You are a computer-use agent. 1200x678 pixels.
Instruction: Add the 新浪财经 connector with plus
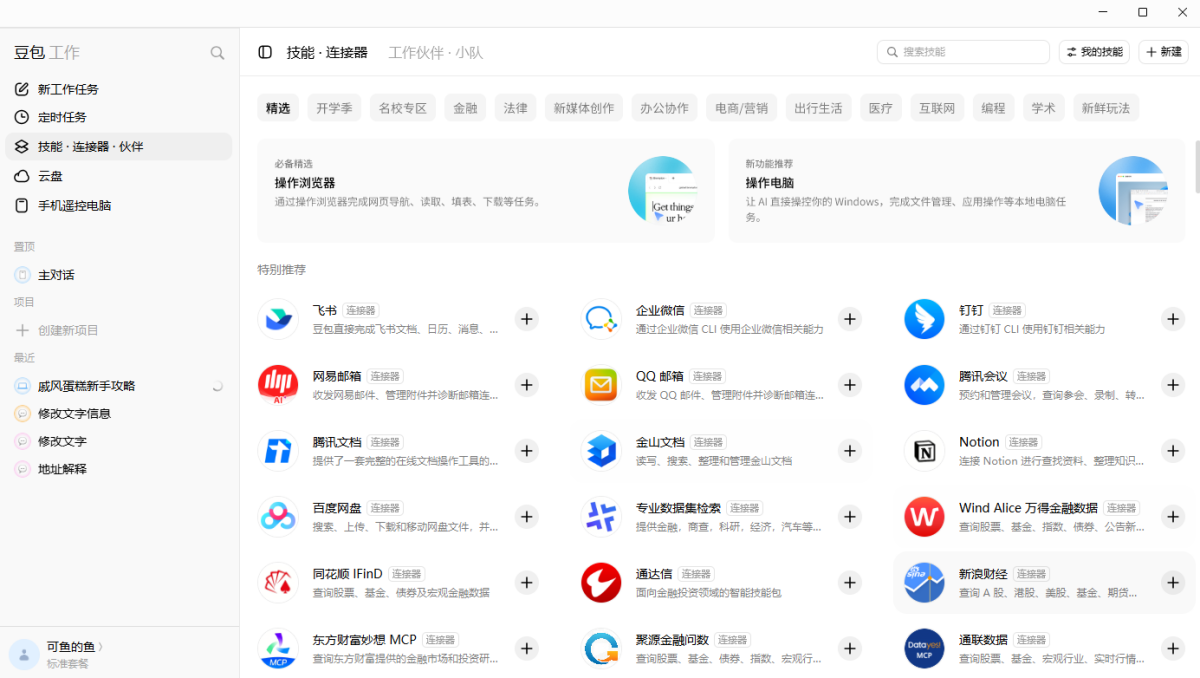1173,583
